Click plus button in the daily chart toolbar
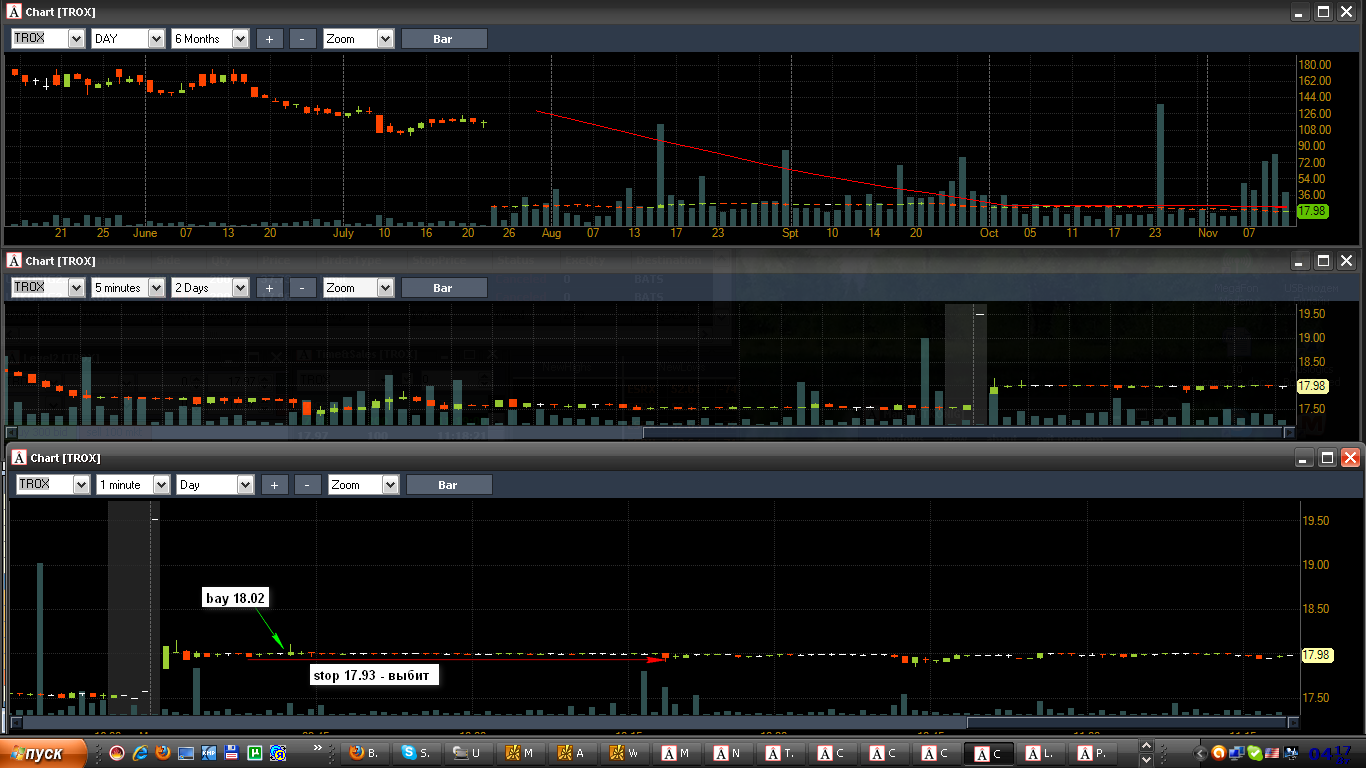This screenshot has width=1366, height=768. point(269,39)
